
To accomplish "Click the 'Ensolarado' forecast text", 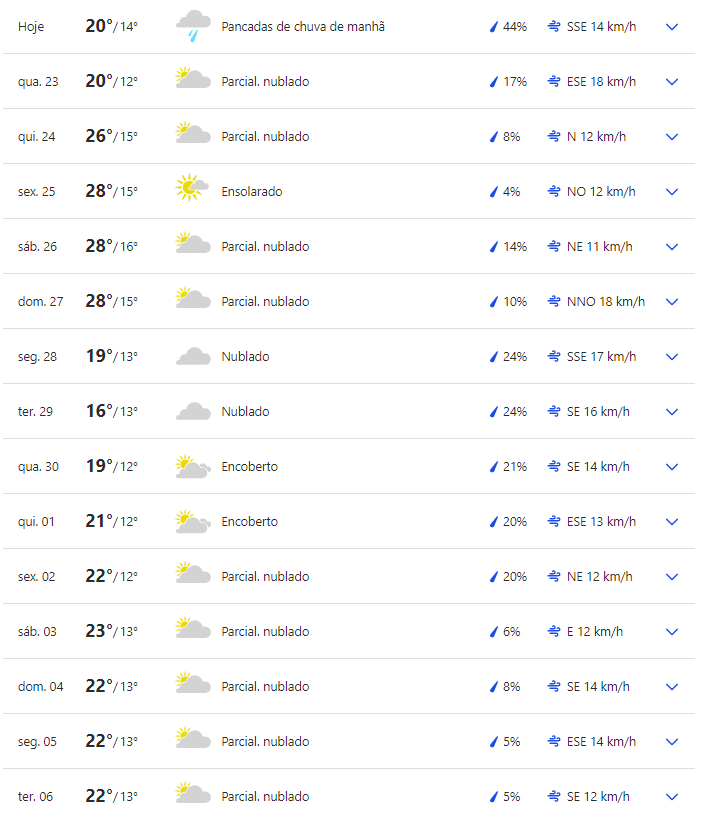I will click(x=252, y=192).
